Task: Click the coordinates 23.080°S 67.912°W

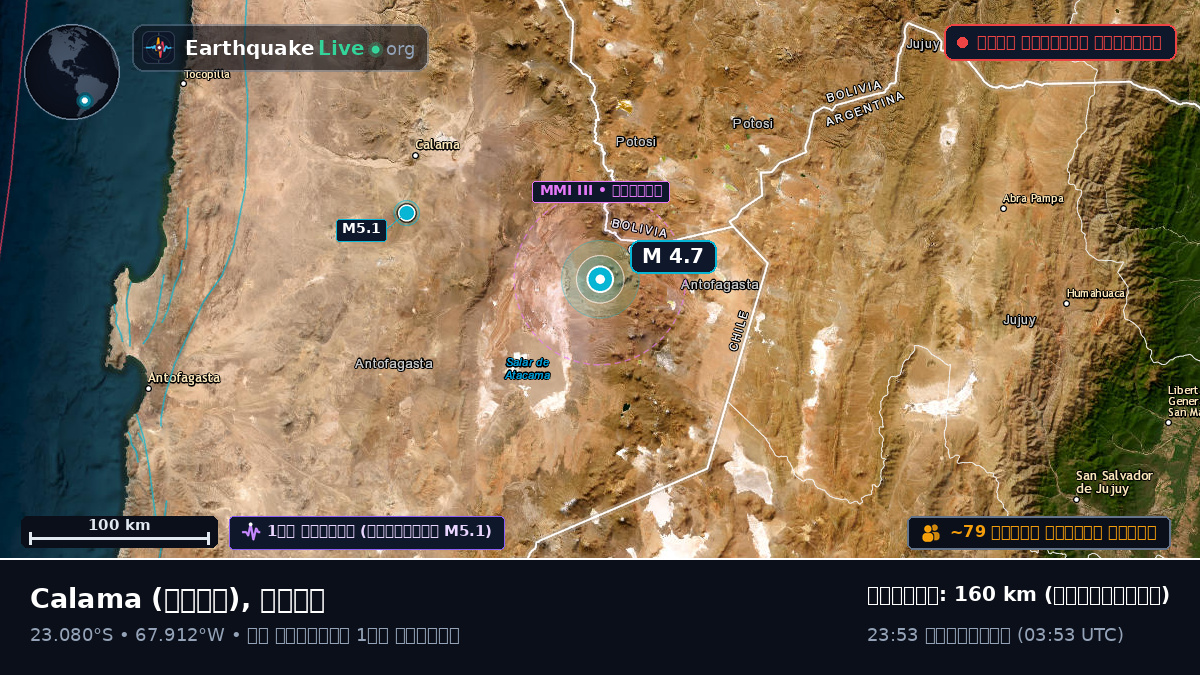Action: pyautogui.click(x=127, y=635)
